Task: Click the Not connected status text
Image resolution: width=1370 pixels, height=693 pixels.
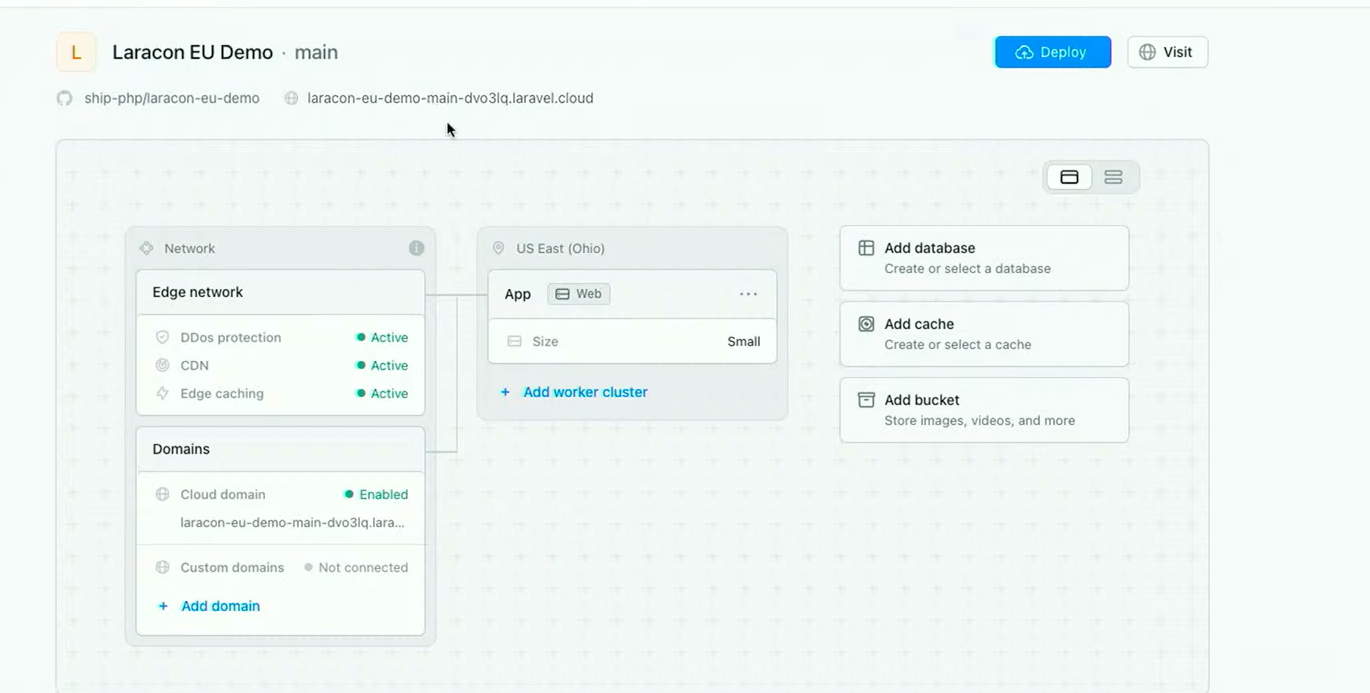Action: 363,567
